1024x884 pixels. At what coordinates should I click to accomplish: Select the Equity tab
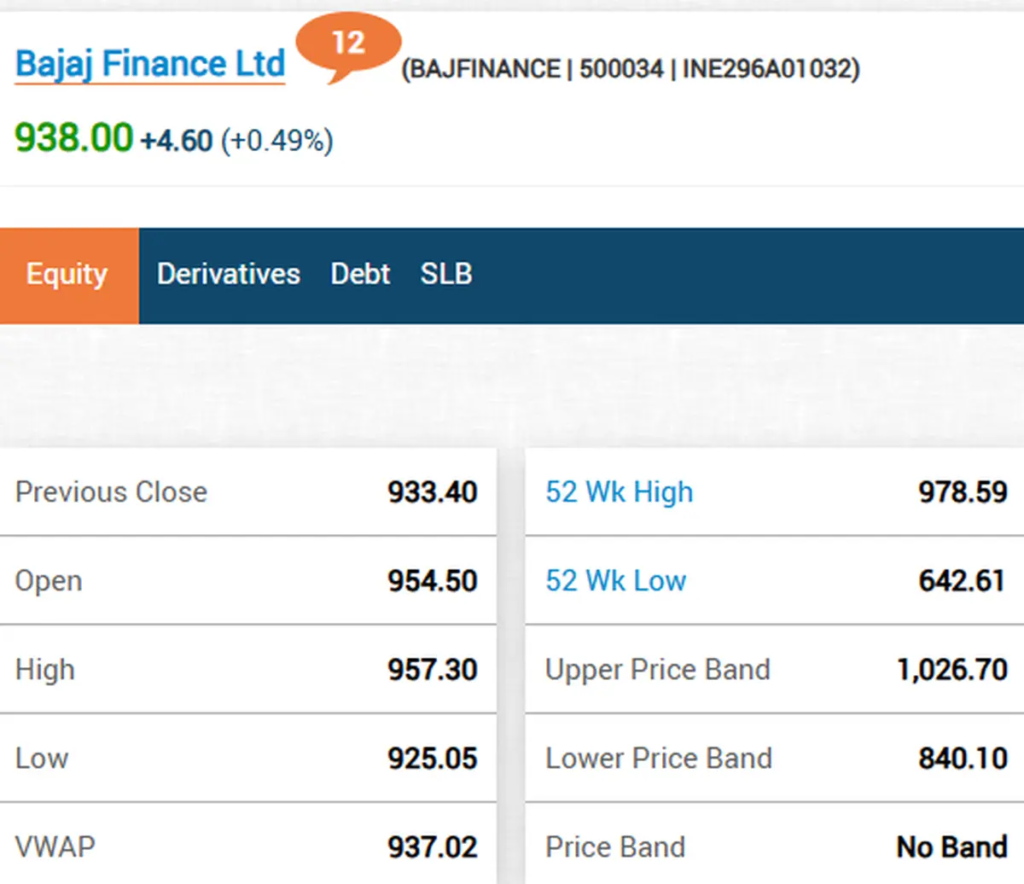[x=69, y=275]
